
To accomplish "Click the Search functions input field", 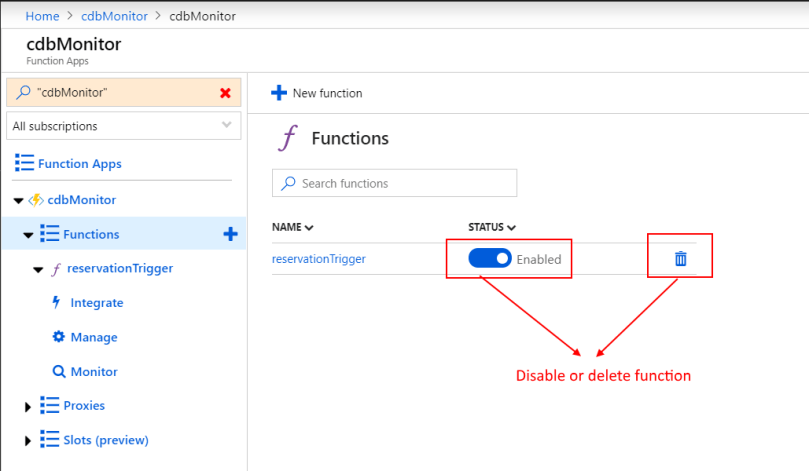I will 394,183.
